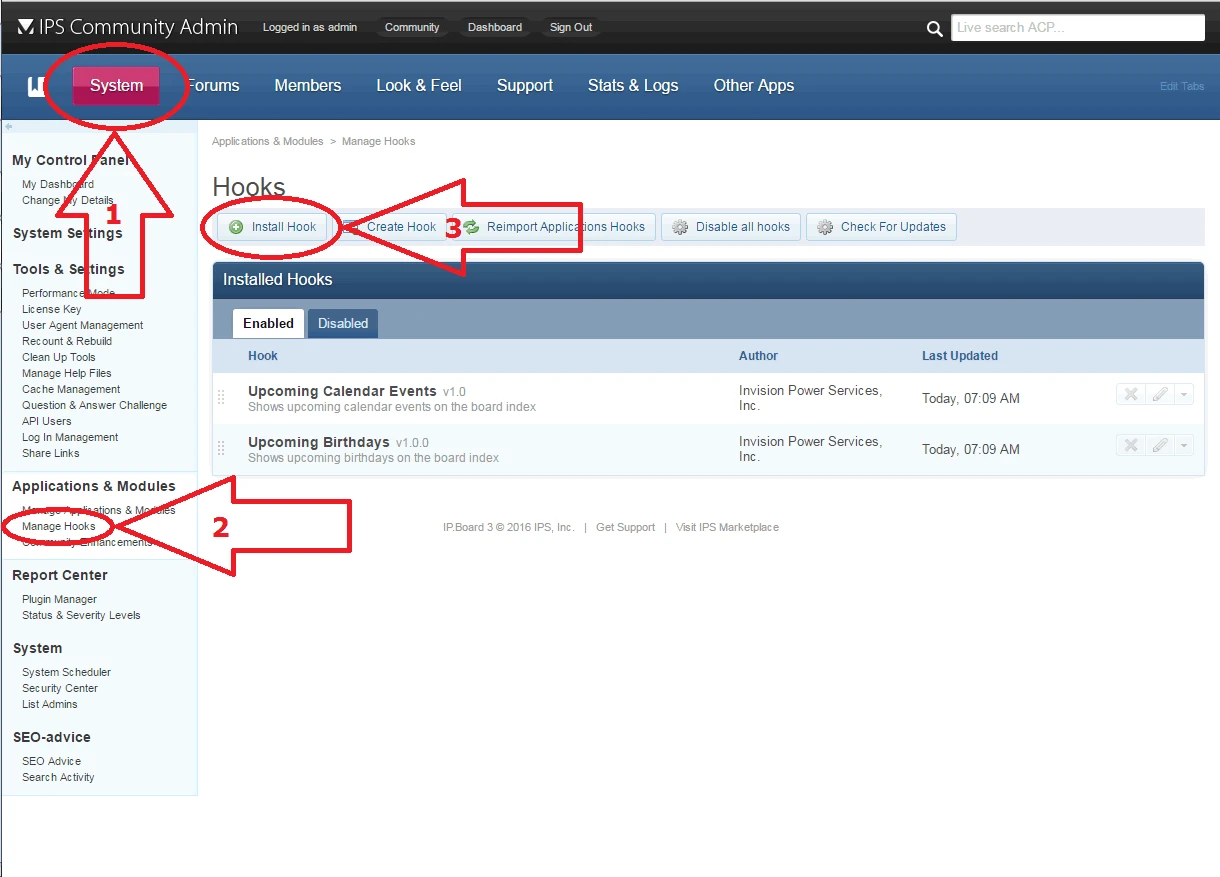
Task: Click the Get Support footer link
Action: [626, 527]
